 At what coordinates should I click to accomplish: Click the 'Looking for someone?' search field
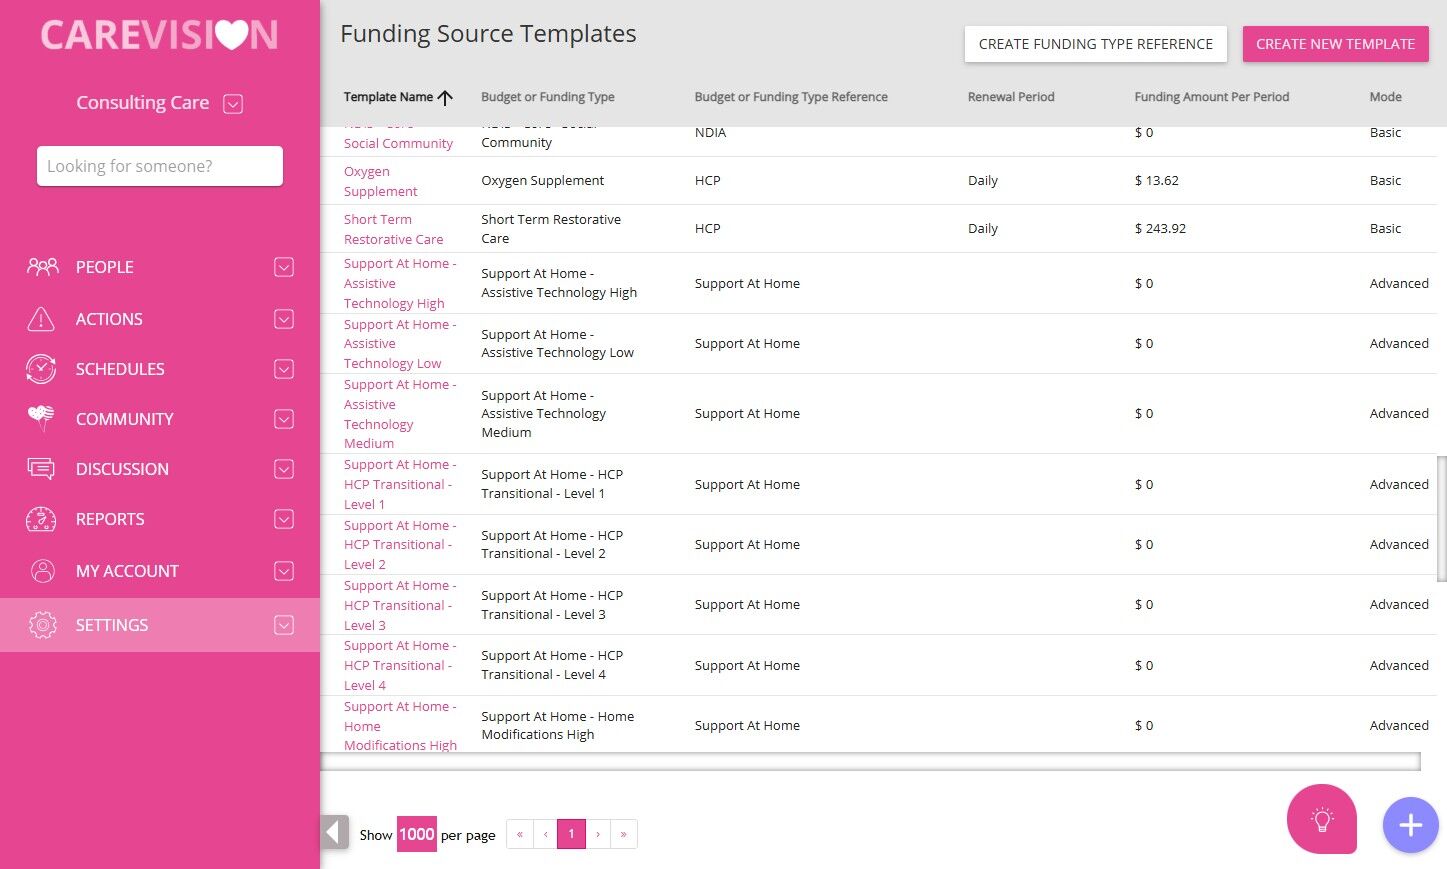pyautogui.click(x=160, y=166)
